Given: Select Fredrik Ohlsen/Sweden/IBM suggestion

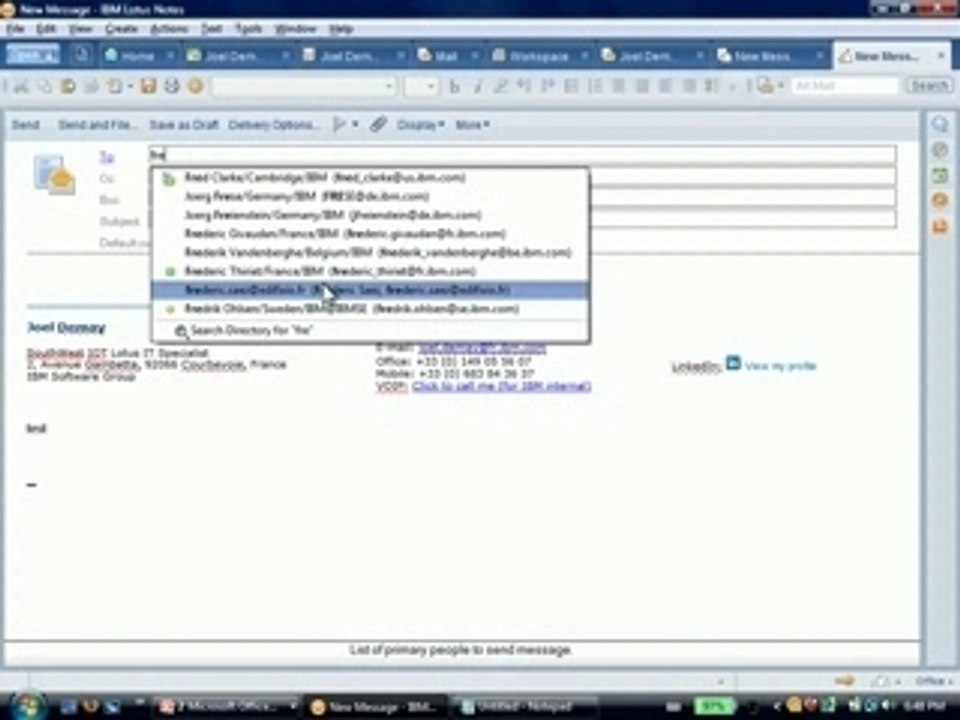Looking at the screenshot, I should pyautogui.click(x=370, y=309).
